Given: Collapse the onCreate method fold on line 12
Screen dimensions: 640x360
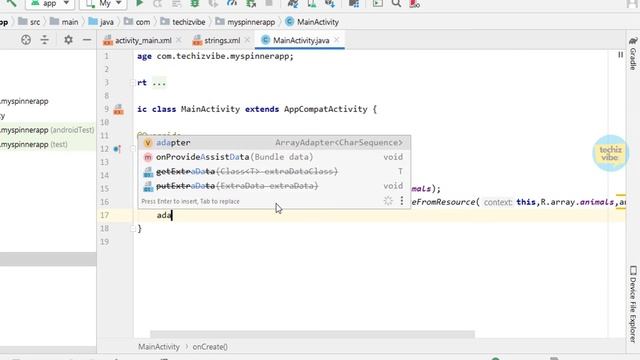Looking at the screenshot, I should [x=133, y=149].
